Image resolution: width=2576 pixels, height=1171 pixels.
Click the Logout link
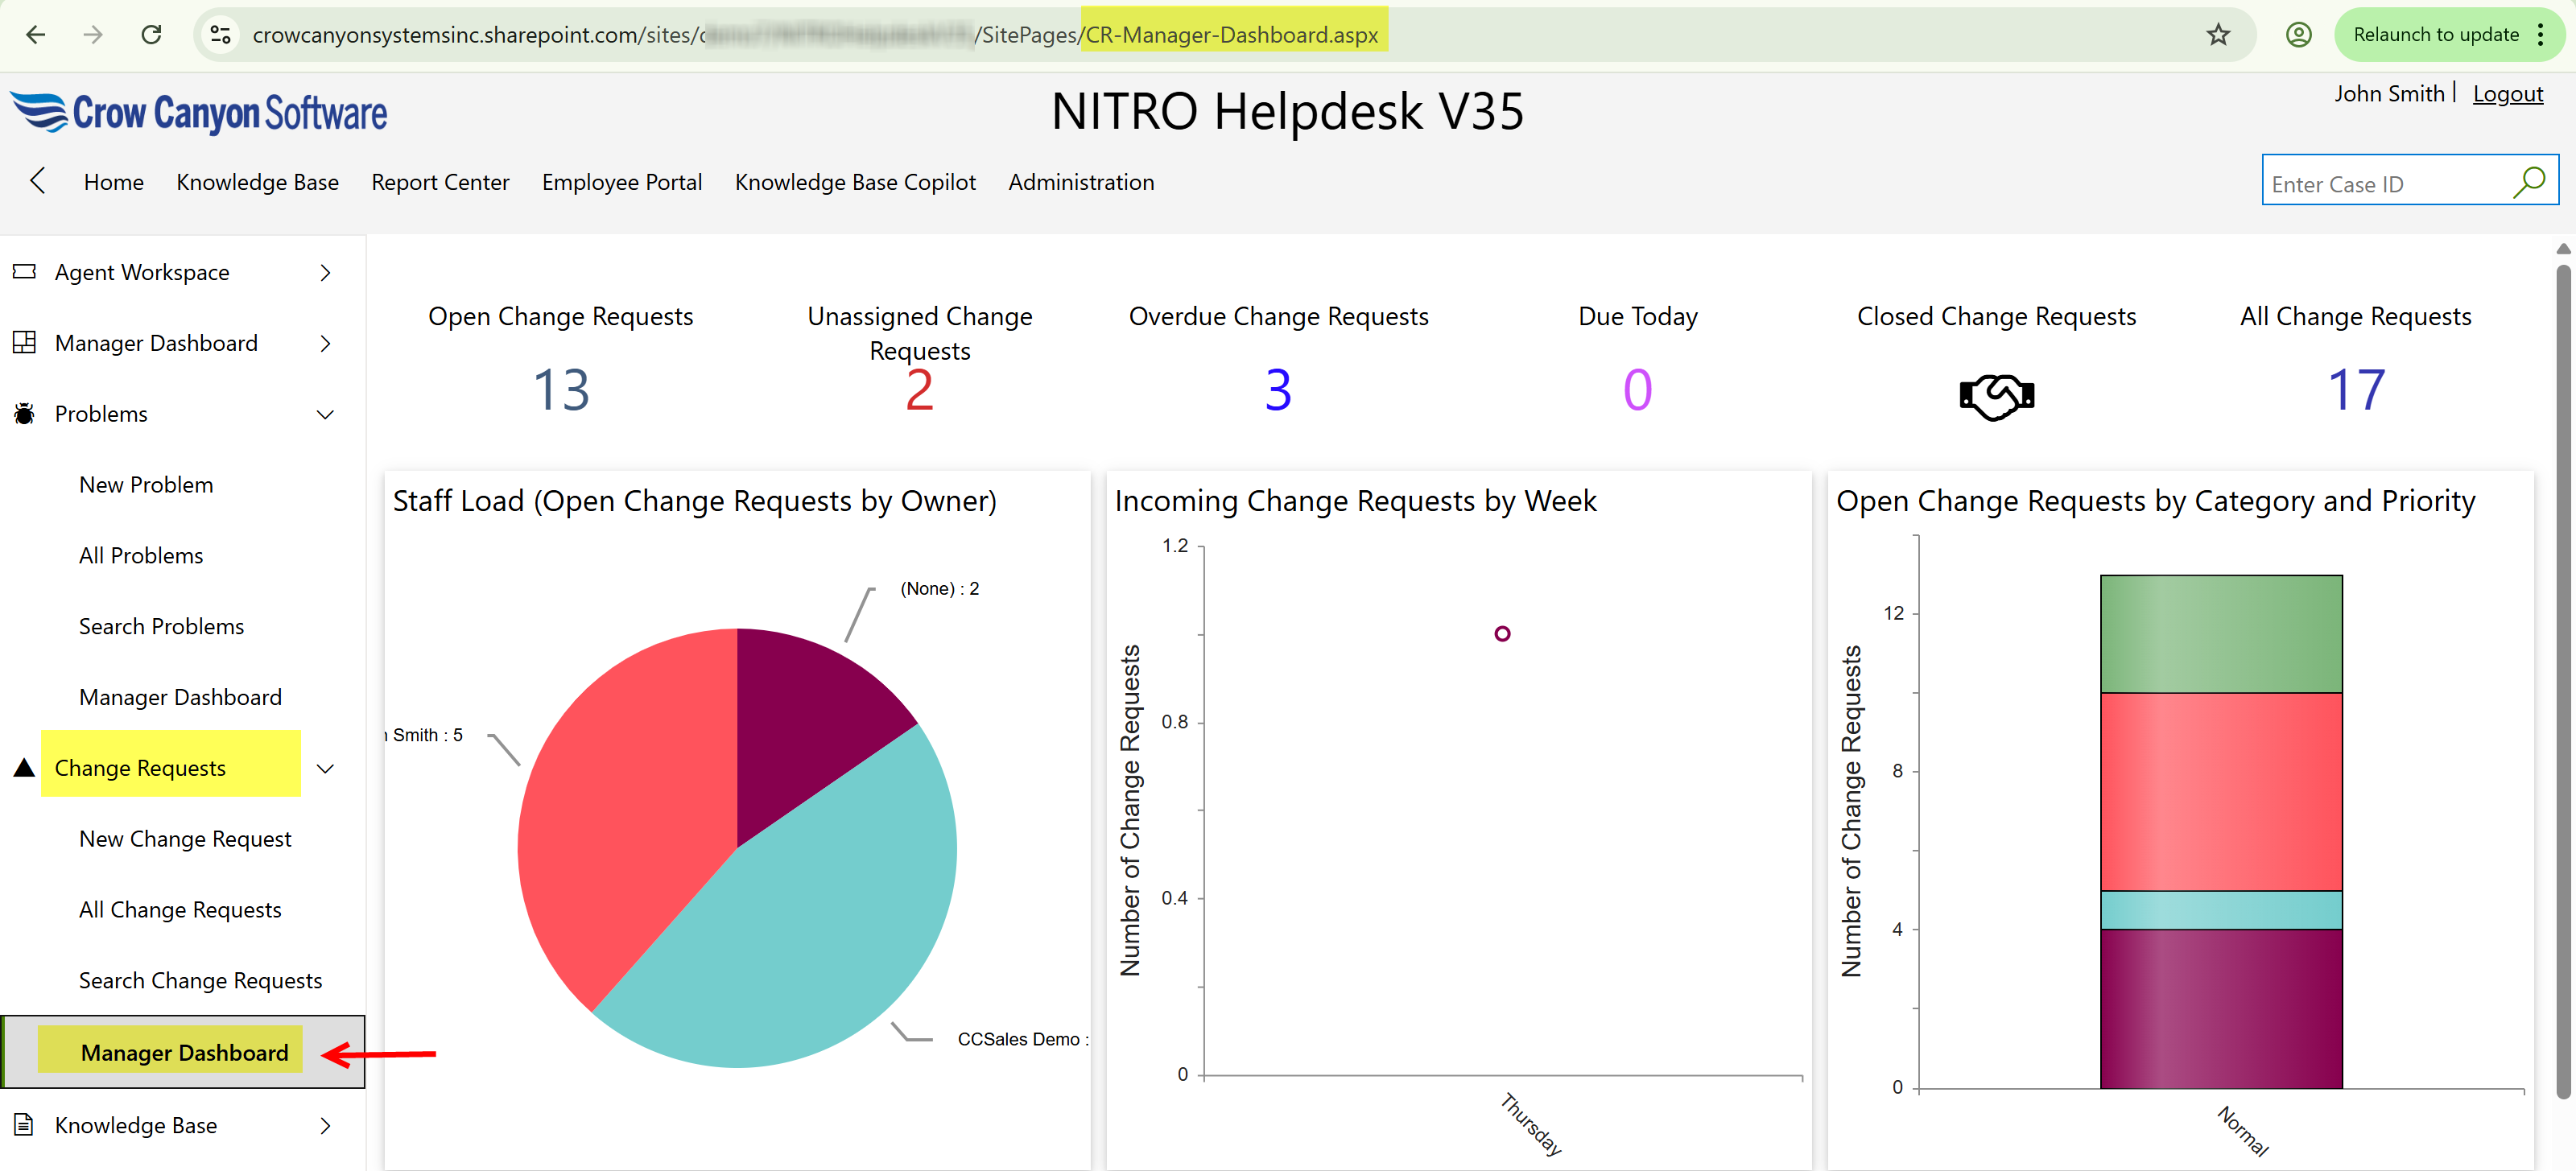[2507, 94]
